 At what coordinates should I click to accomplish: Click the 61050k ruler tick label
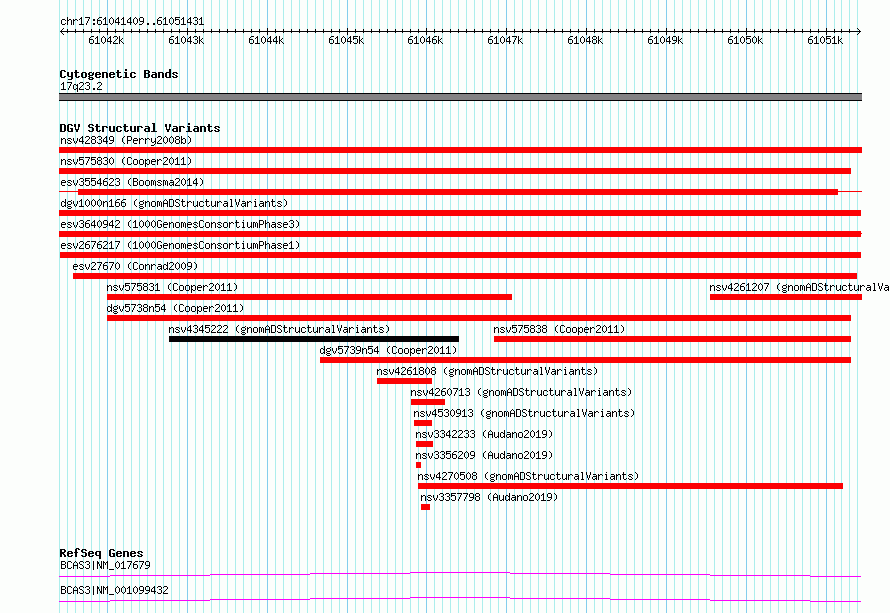(x=745, y=40)
